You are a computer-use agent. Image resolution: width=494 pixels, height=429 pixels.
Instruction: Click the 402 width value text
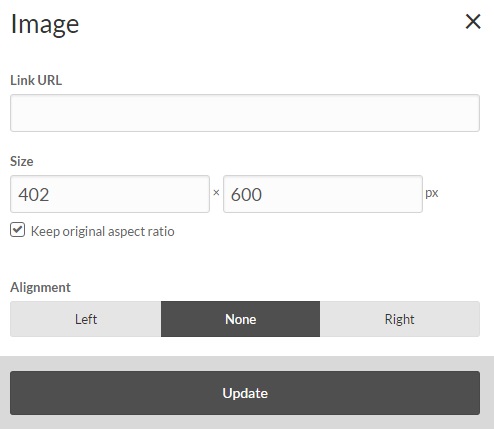[x=34, y=194]
